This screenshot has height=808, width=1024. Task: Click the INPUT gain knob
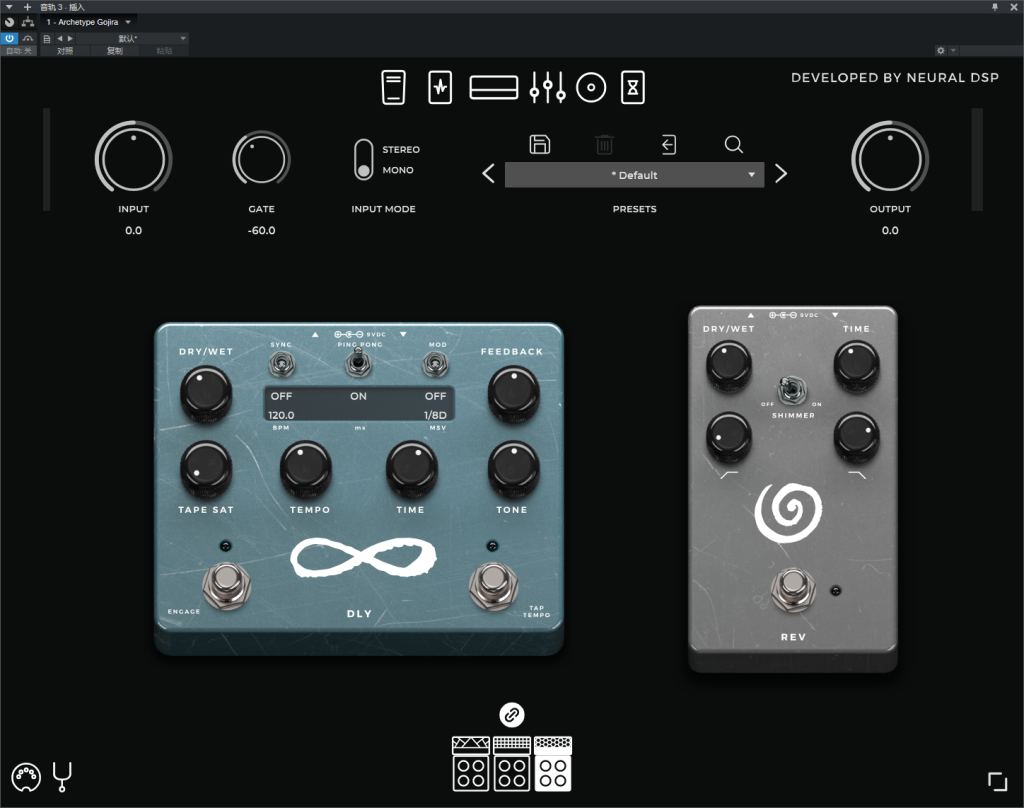pyautogui.click(x=133, y=158)
